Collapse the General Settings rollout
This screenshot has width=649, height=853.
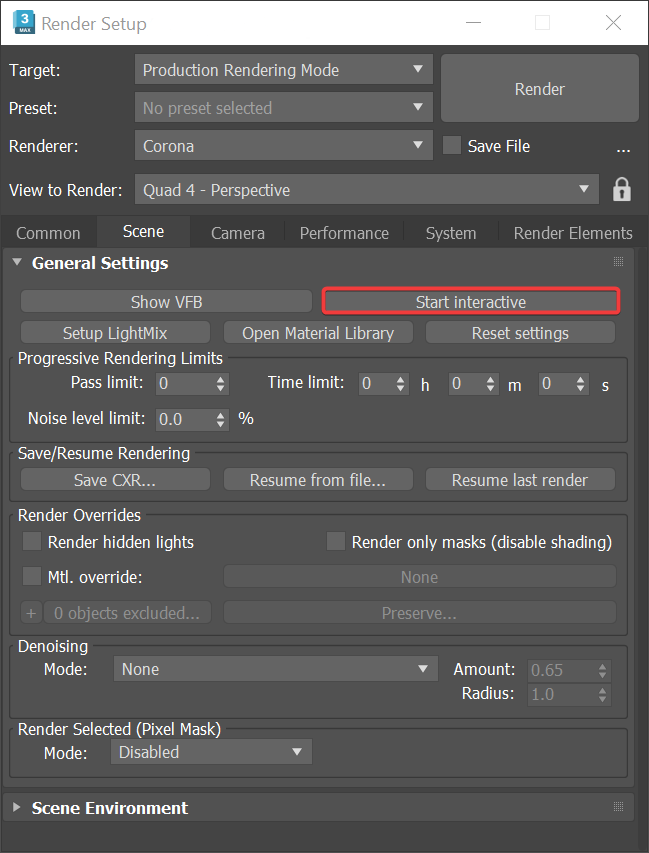point(17,262)
